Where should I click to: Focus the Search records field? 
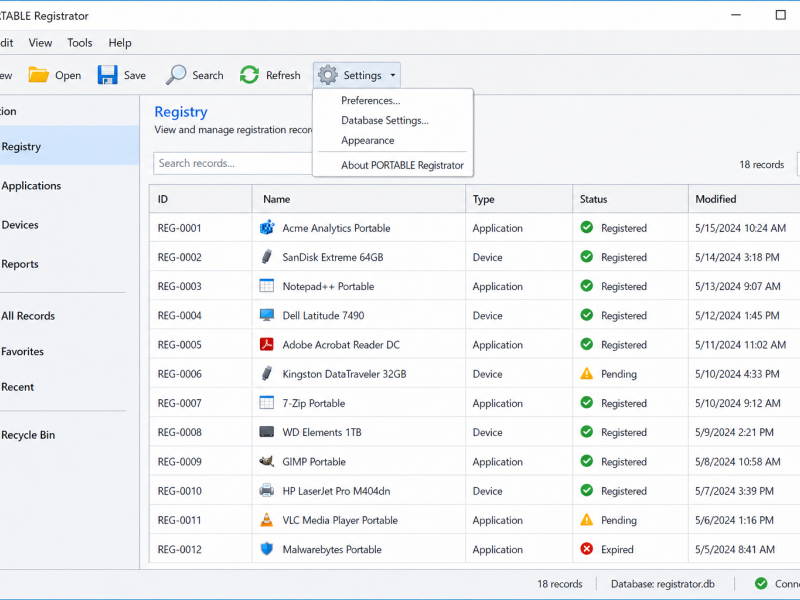[x=233, y=163]
